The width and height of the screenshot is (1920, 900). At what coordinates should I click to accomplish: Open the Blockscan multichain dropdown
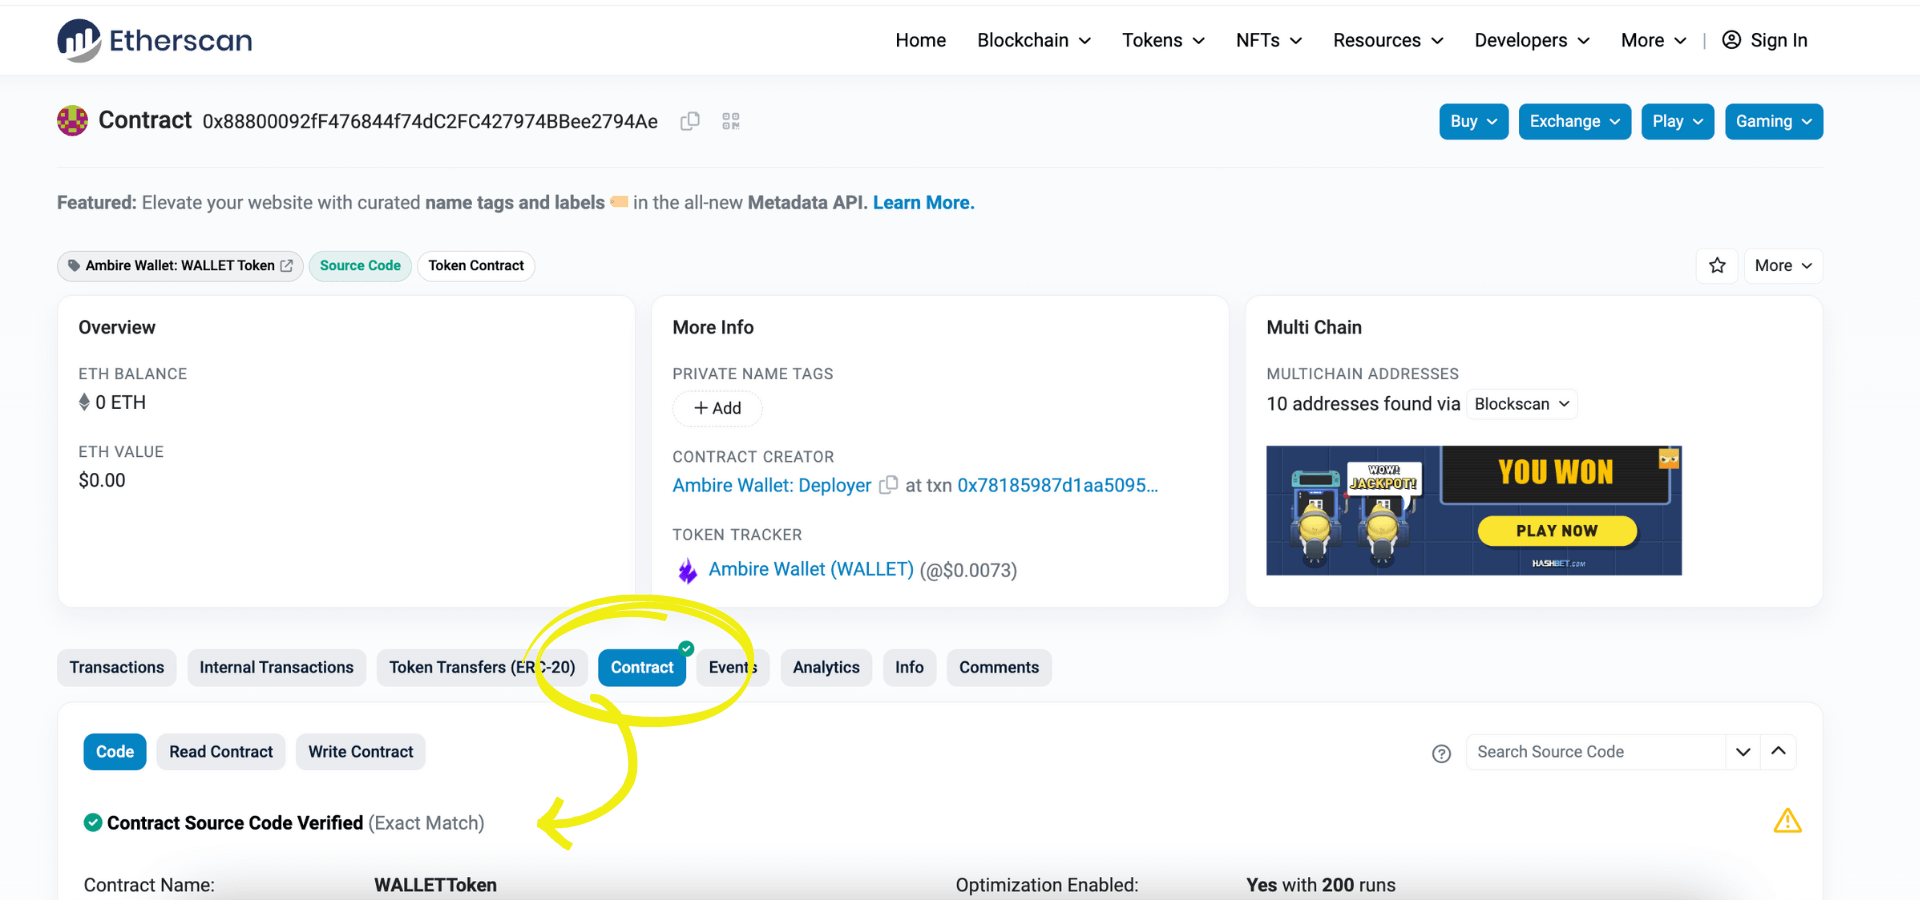click(1521, 404)
